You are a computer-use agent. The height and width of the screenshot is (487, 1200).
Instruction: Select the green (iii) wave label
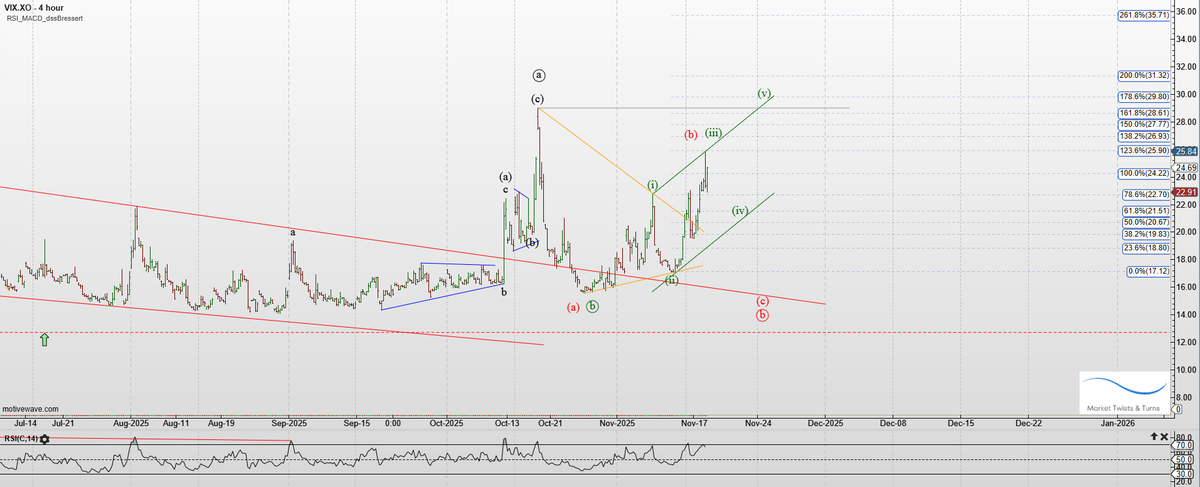tap(713, 132)
